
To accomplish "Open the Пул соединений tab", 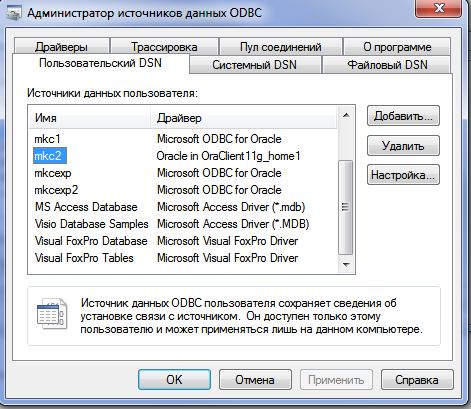I will (281, 46).
